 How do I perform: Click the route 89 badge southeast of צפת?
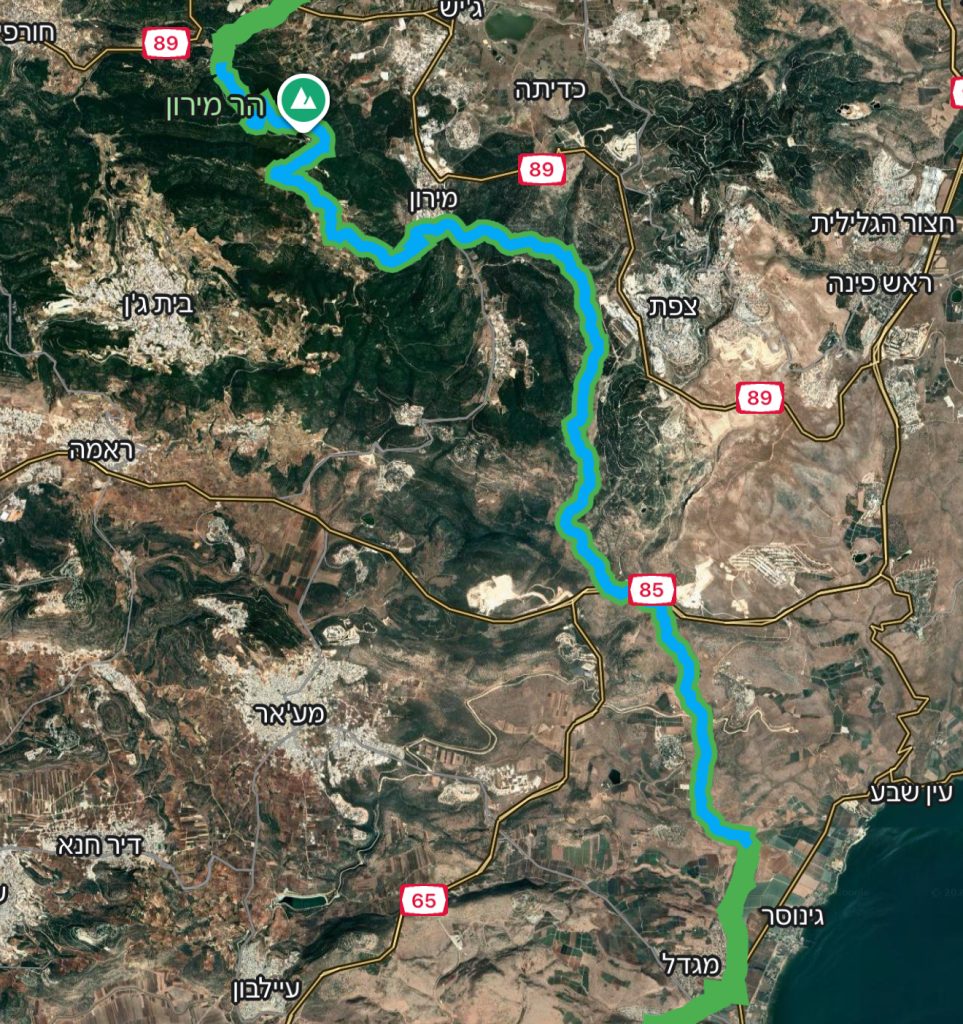point(759,398)
